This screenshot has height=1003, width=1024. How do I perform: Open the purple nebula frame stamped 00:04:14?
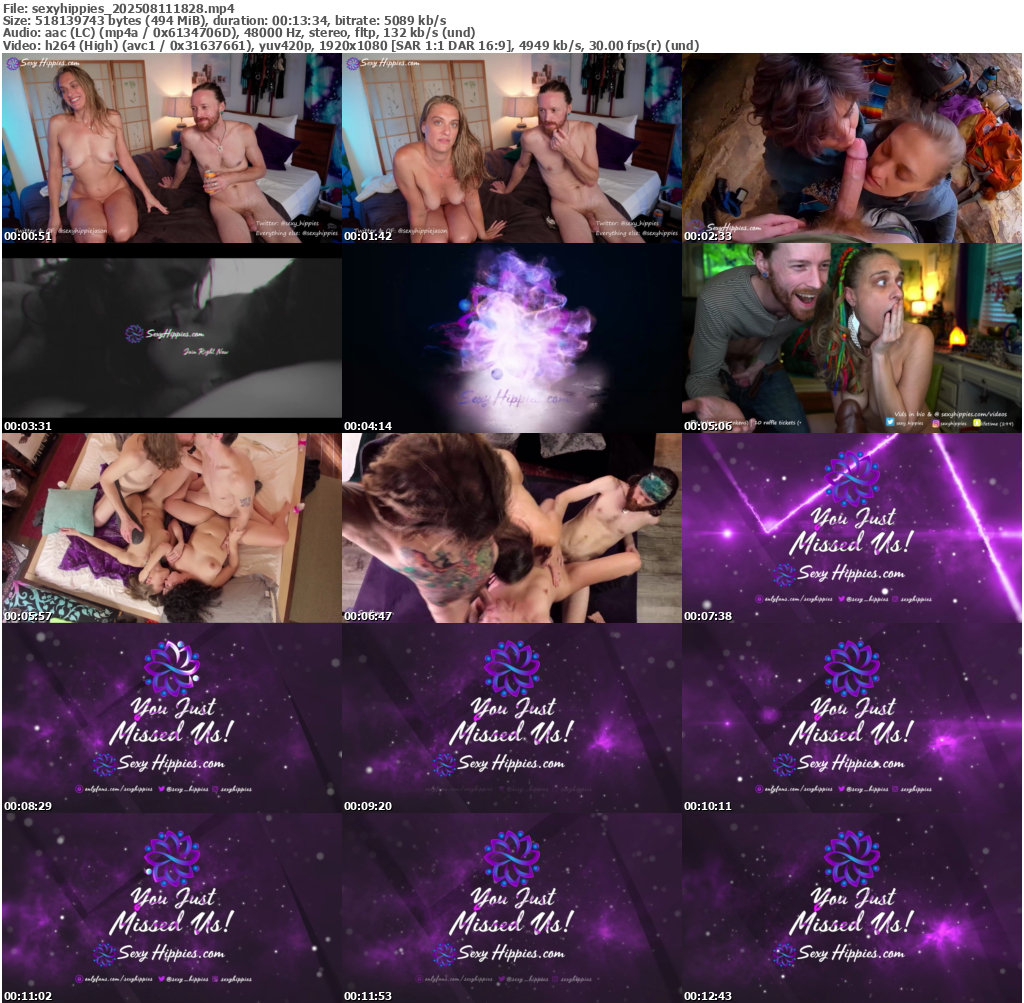click(512, 338)
